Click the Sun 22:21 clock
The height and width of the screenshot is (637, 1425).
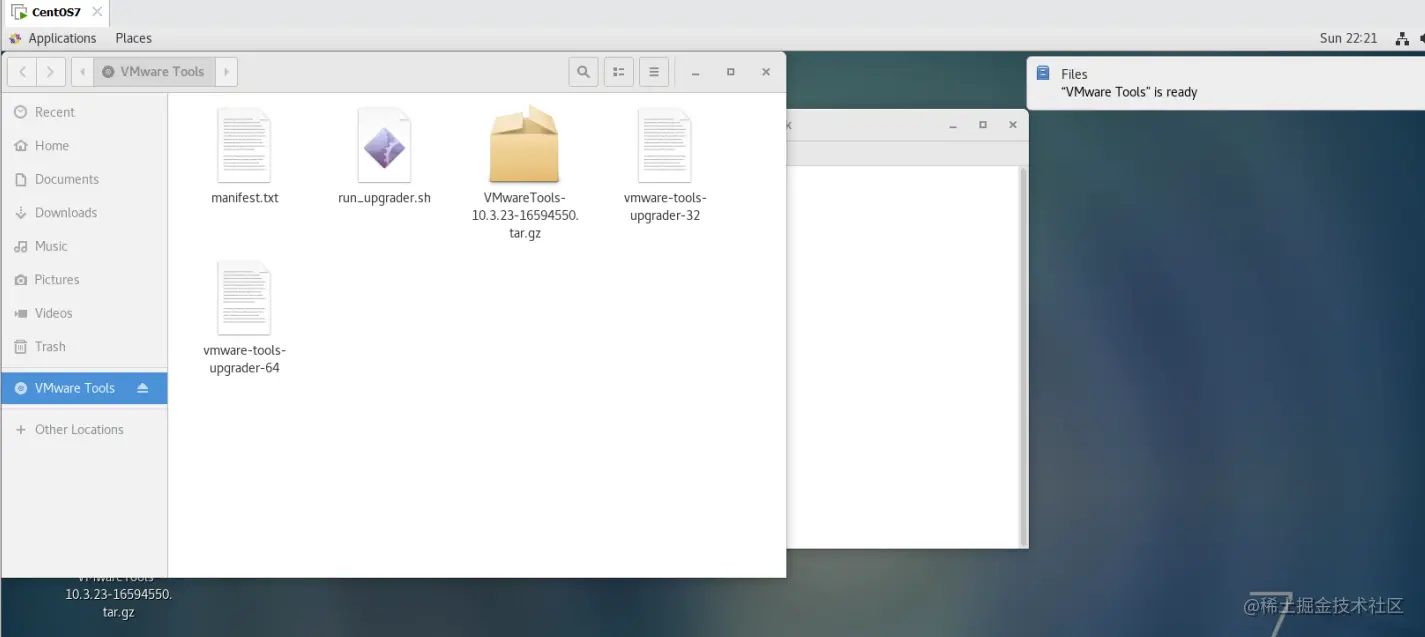click(x=1348, y=38)
